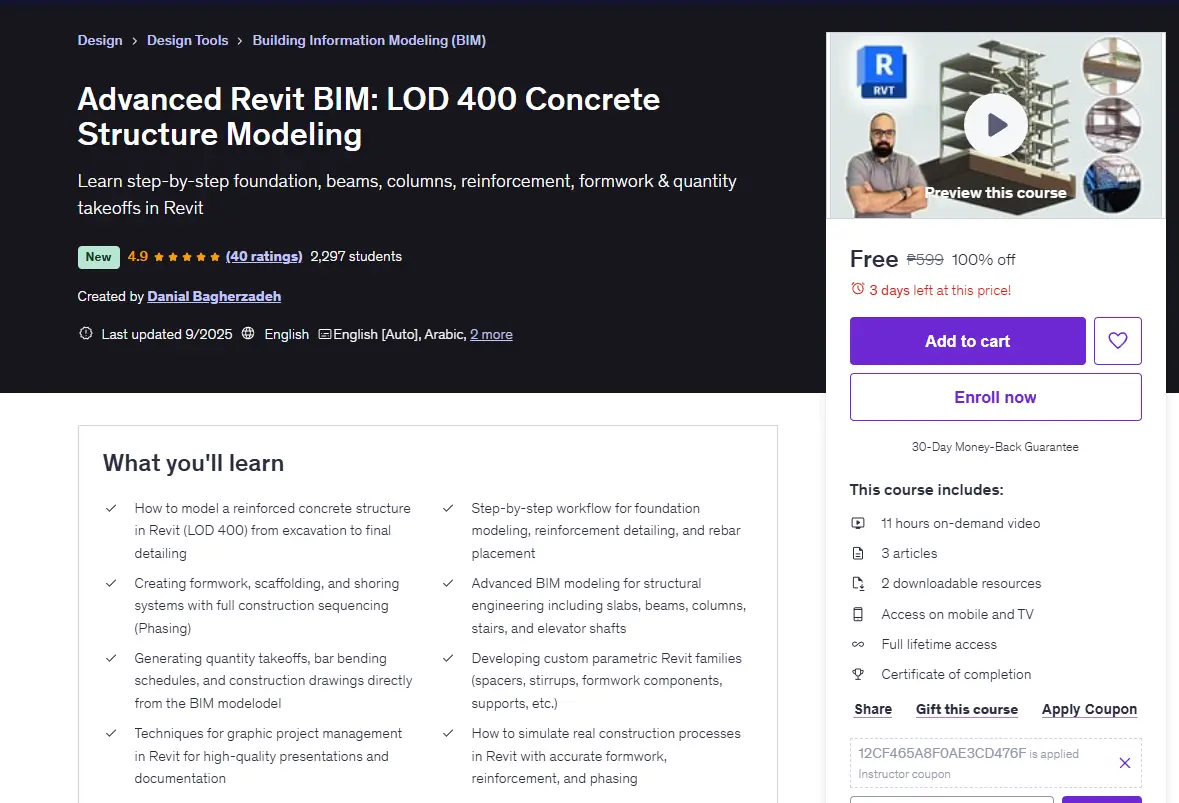Image resolution: width=1179 pixels, height=803 pixels.
Task: Remove the applied coupon with X icon
Action: coord(1124,763)
